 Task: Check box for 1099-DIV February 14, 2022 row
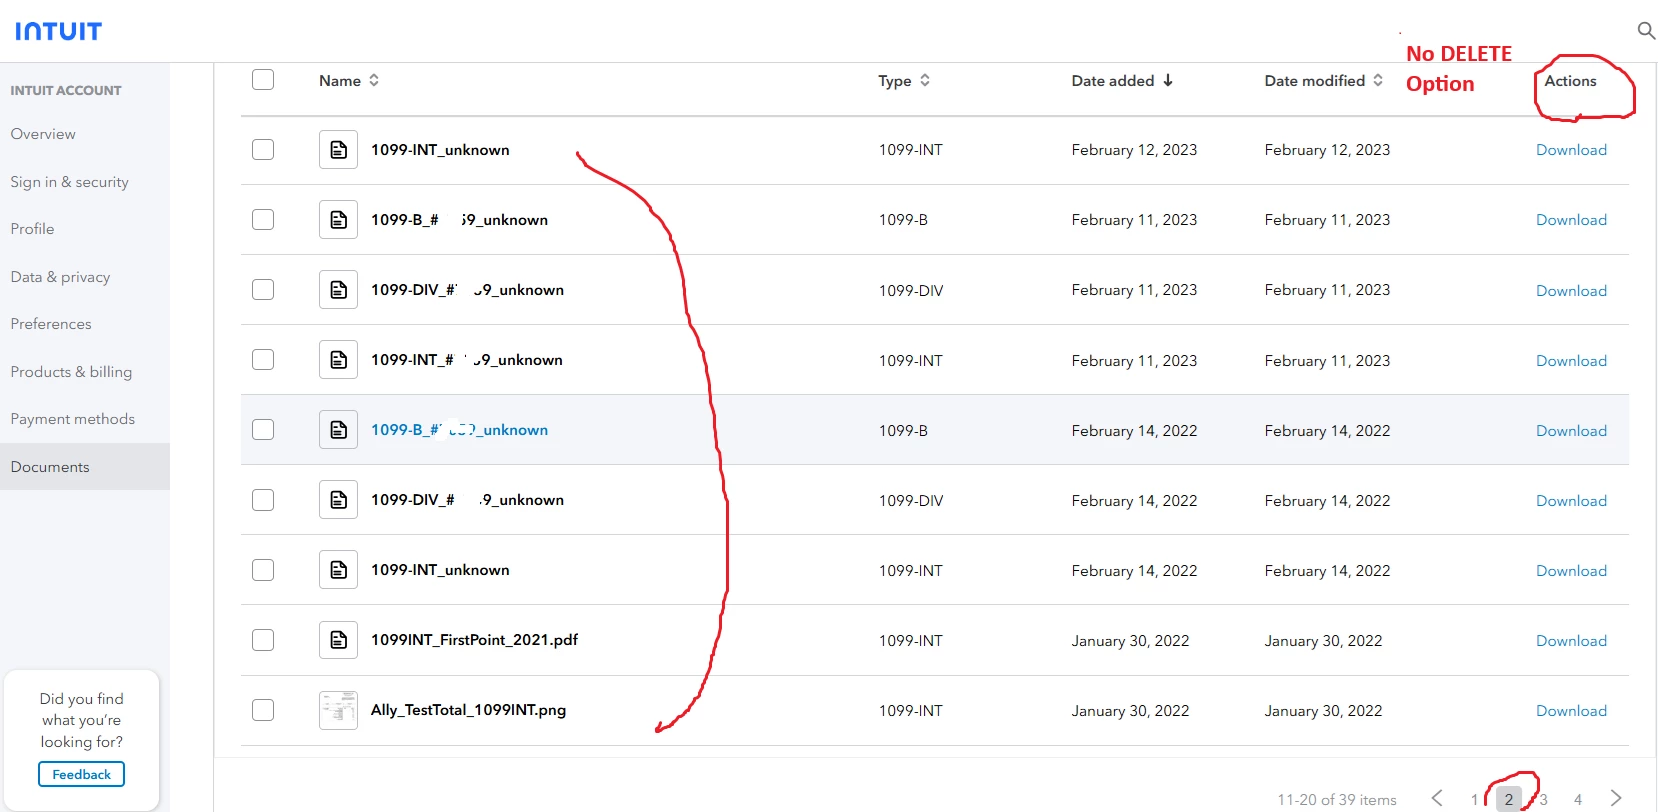pyautogui.click(x=263, y=499)
